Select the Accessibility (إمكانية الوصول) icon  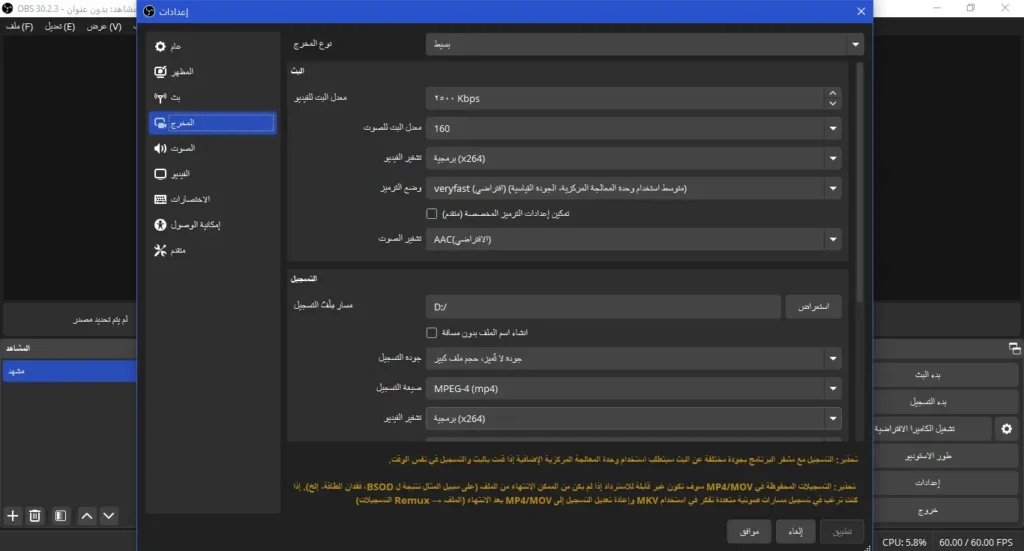tap(161, 225)
